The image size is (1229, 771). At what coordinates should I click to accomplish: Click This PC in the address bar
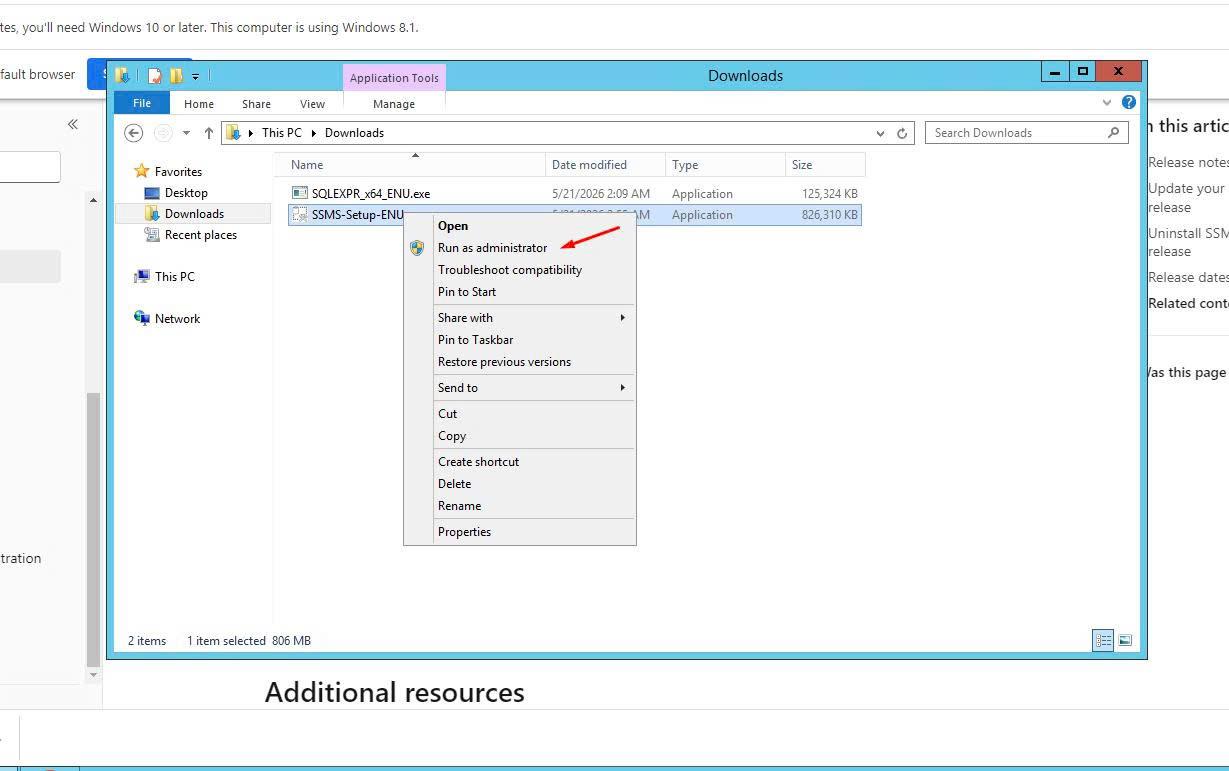pyautogui.click(x=281, y=133)
